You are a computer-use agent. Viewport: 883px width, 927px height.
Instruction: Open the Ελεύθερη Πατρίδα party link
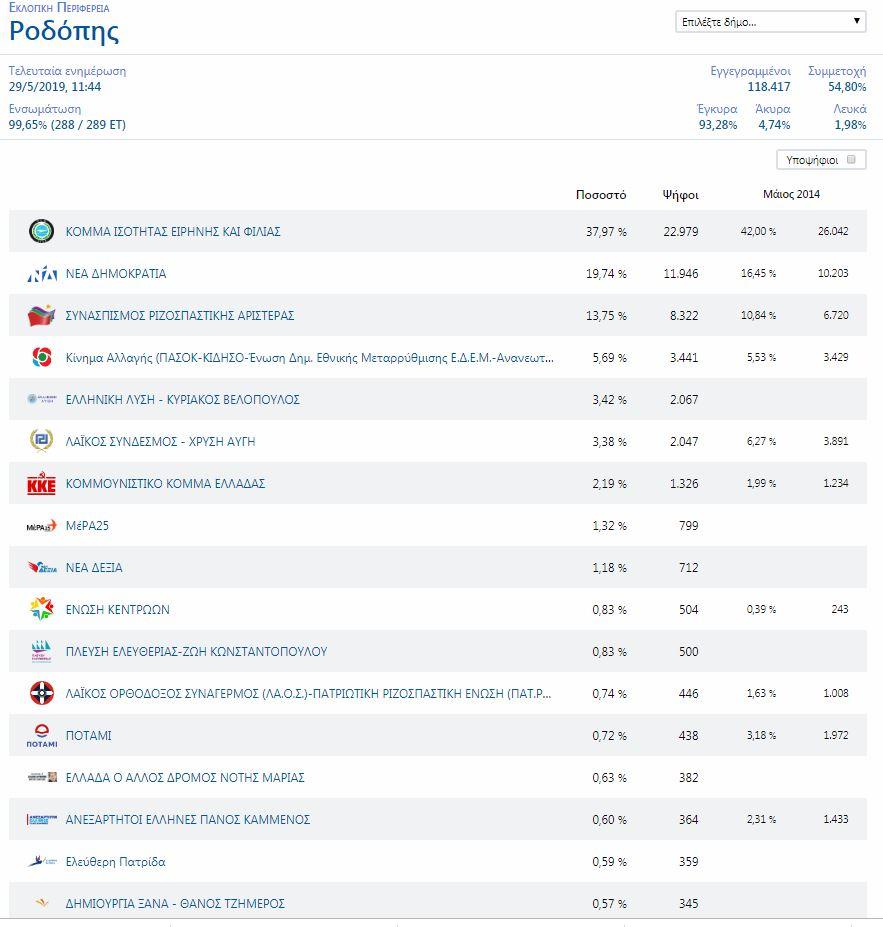coord(115,862)
